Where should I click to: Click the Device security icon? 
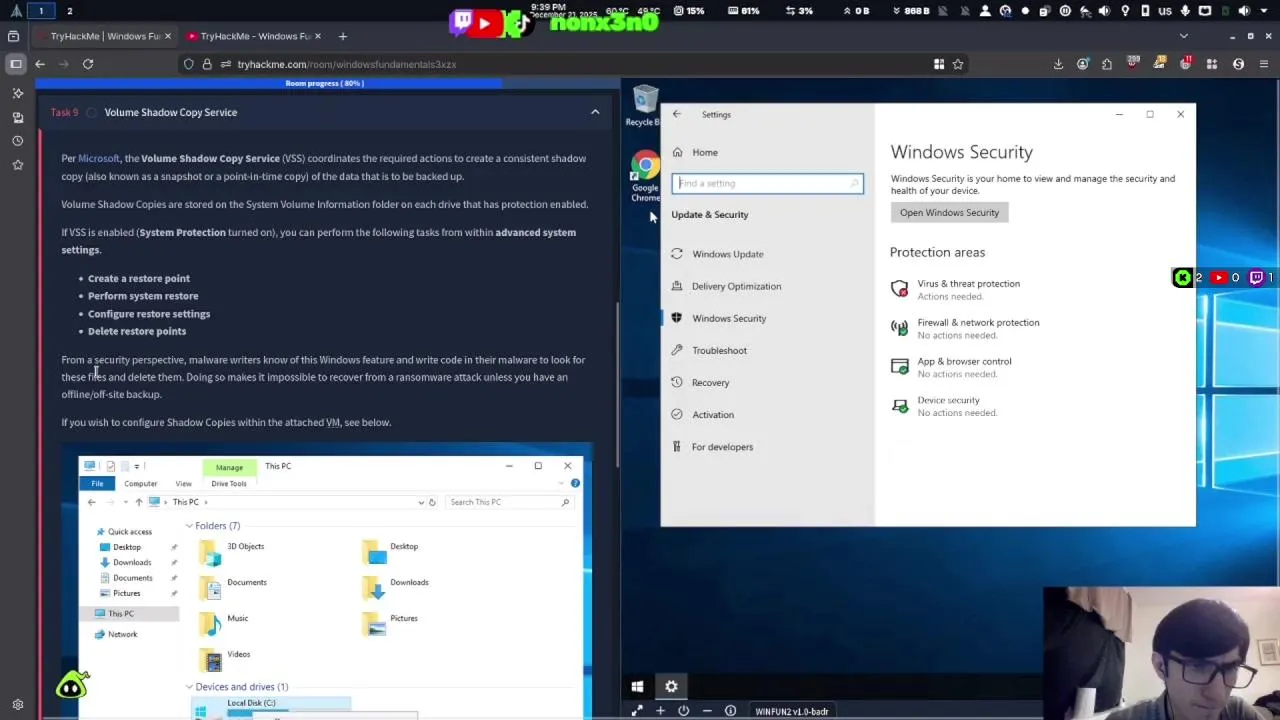coord(899,405)
